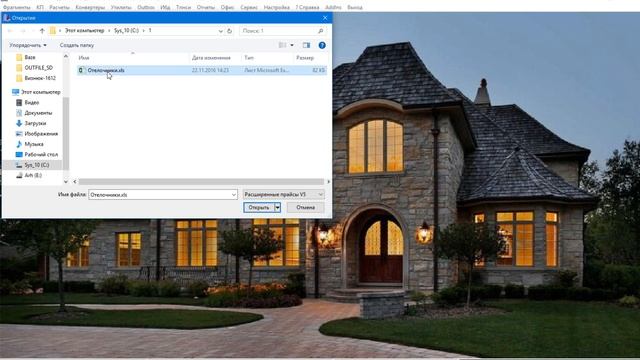Select the Arh (E:) drive in sidebar

pyautogui.click(x=33, y=175)
